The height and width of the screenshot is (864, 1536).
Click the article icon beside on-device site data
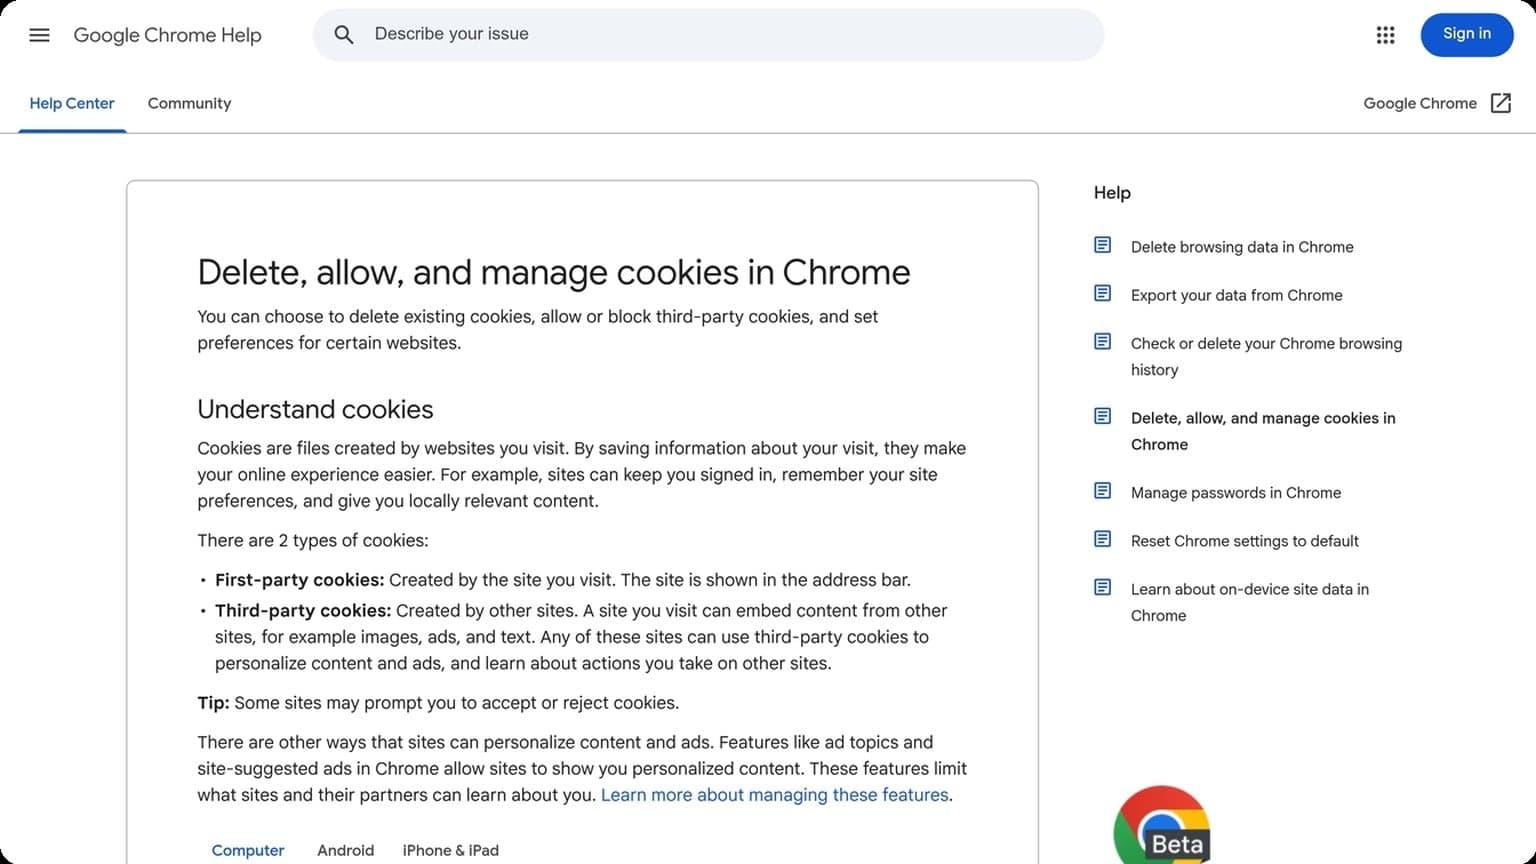(1102, 587)
